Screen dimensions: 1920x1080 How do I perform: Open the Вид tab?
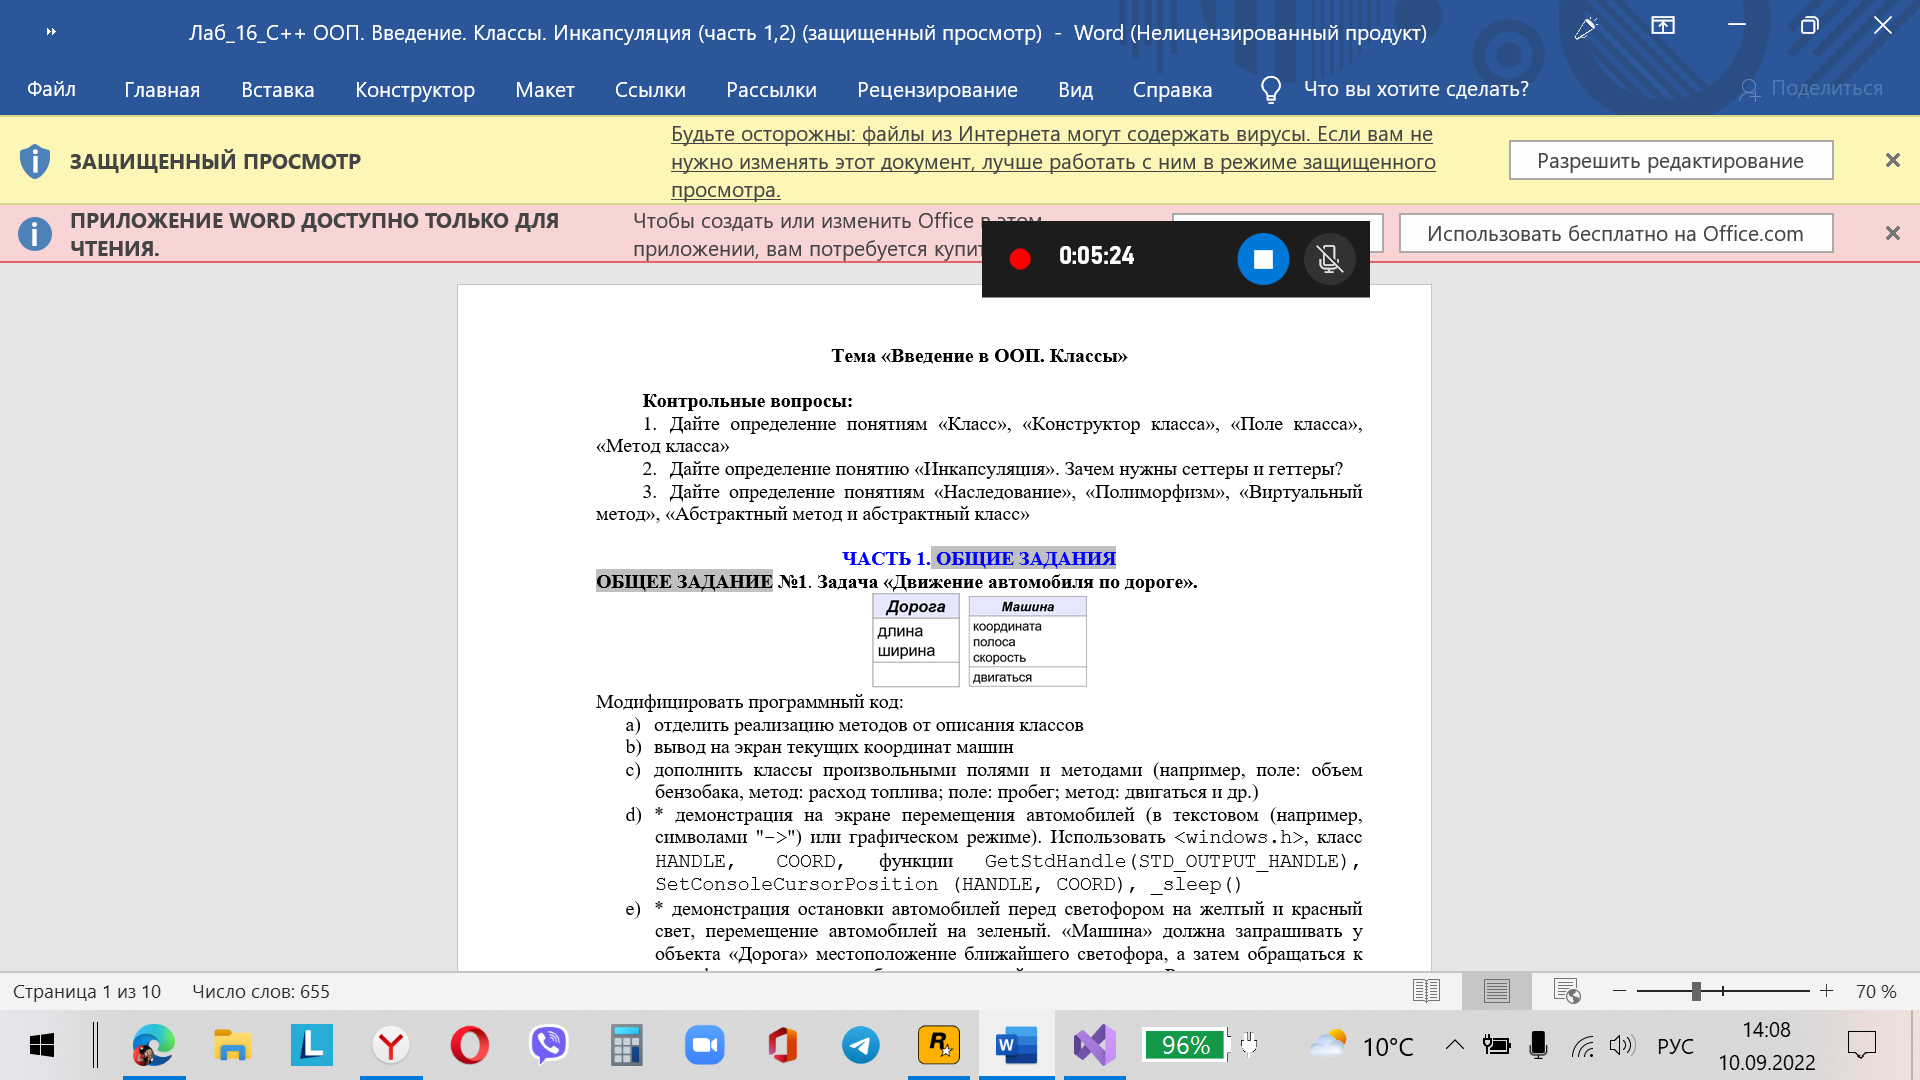click(1075, 89)
